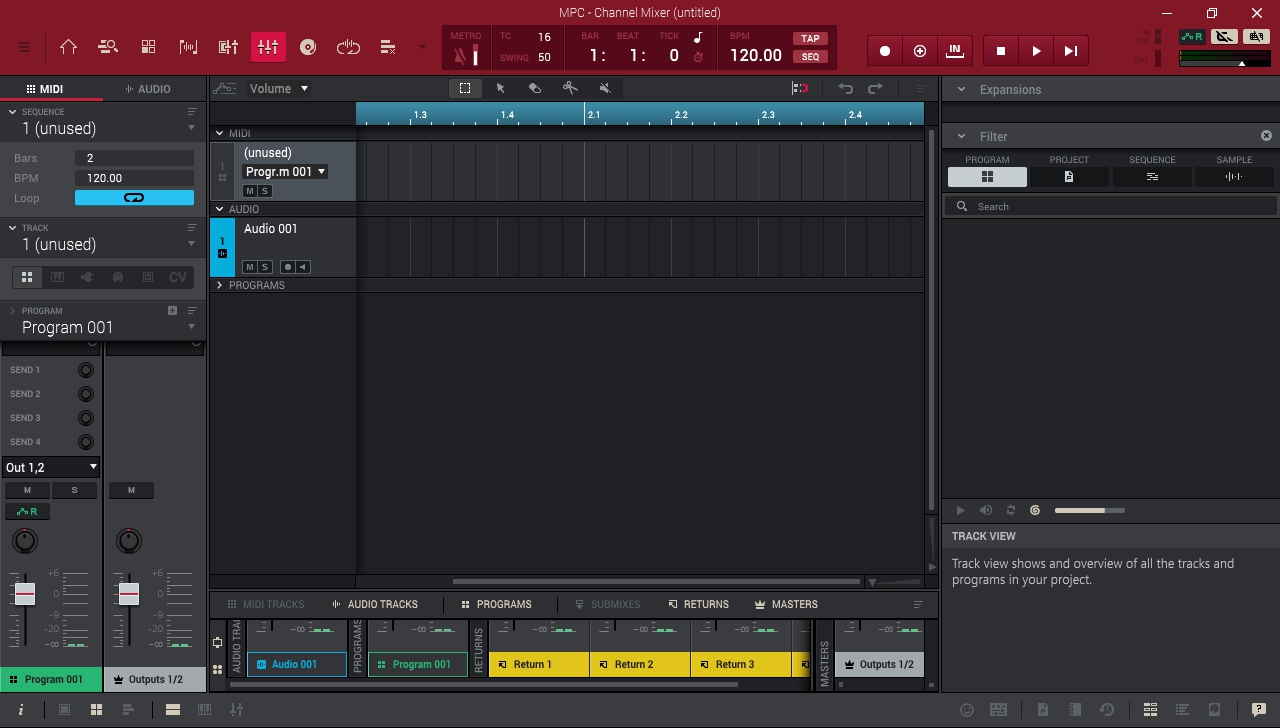Select the scissors split tool
The height and width of the screenshot is (728, 1280).
click(x=570, y=88)
